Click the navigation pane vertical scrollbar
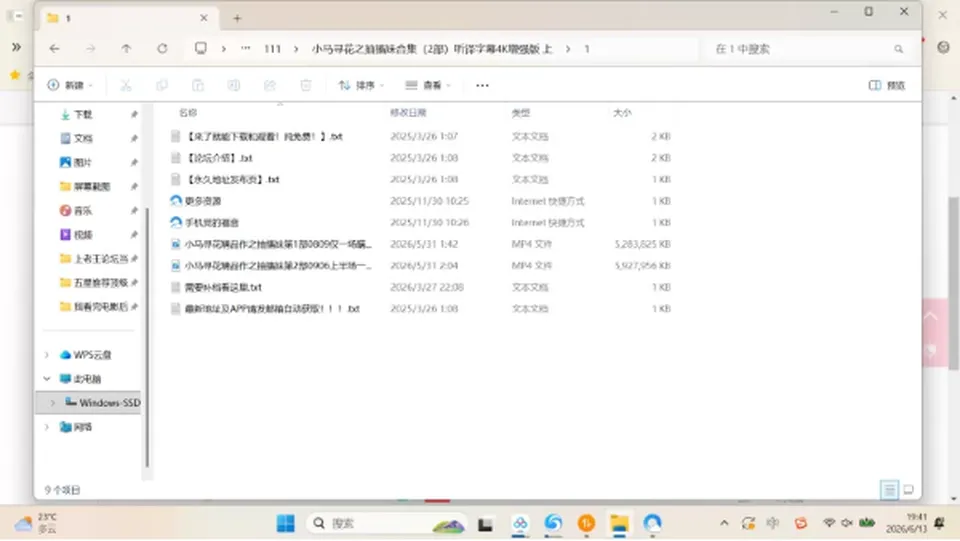Screen dimensions: 960x541 click(x=147, y=337)
